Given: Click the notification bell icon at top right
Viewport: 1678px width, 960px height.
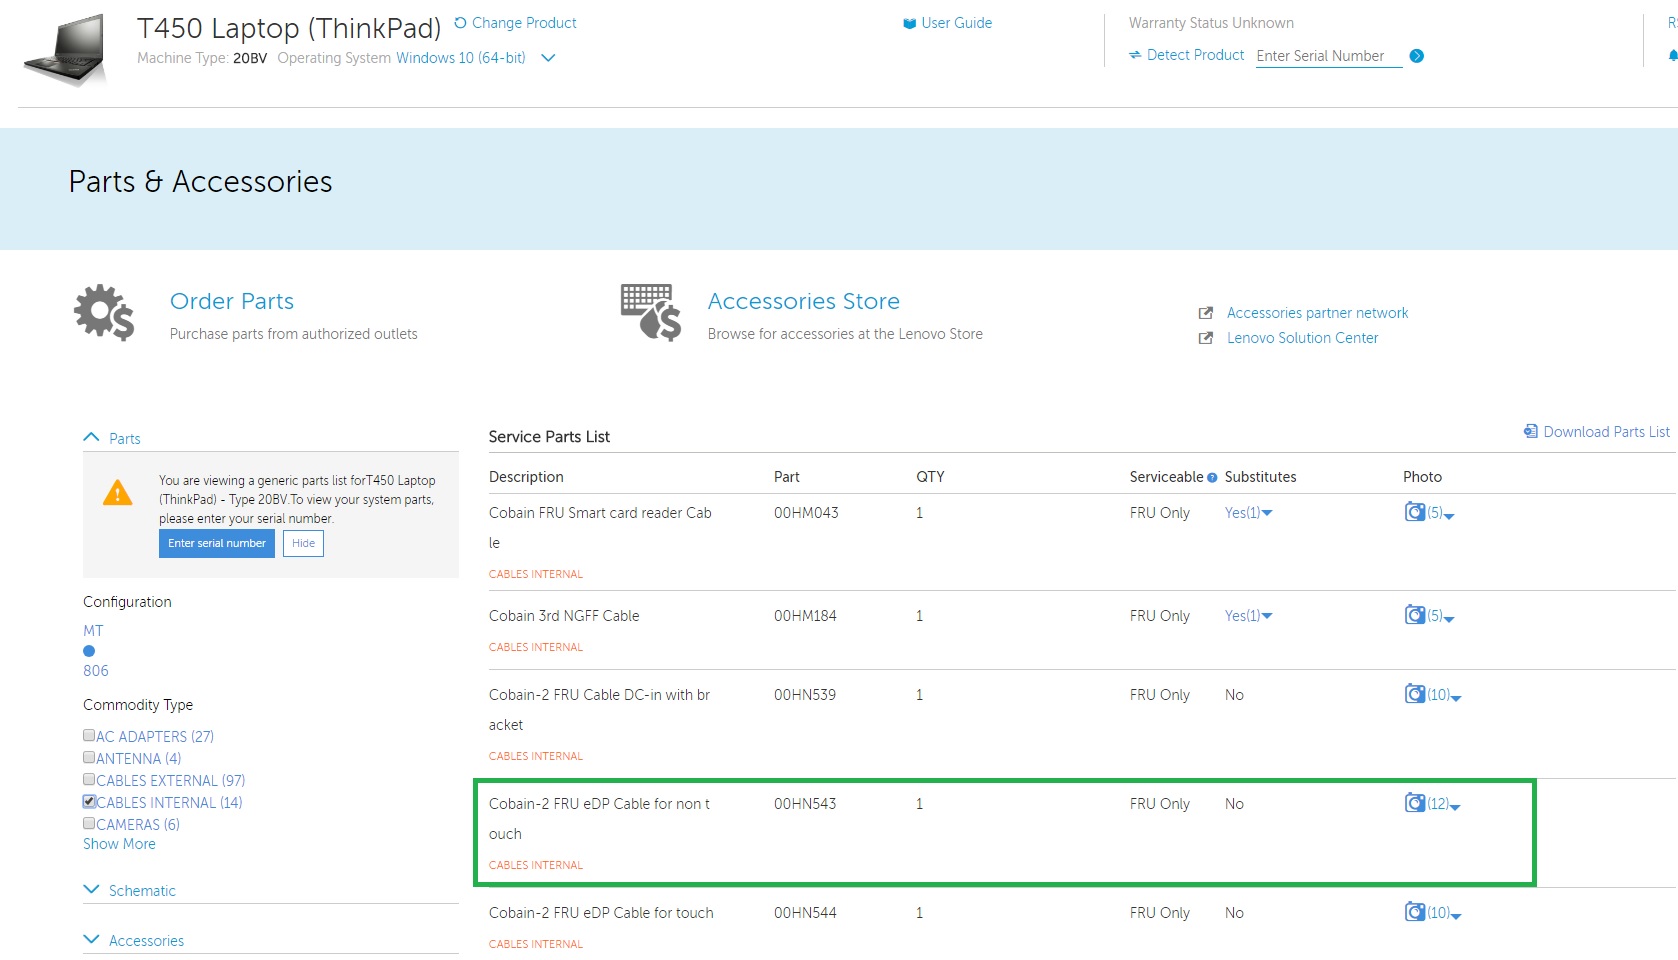Looking at the screenshot, I should coord(1672,56).
